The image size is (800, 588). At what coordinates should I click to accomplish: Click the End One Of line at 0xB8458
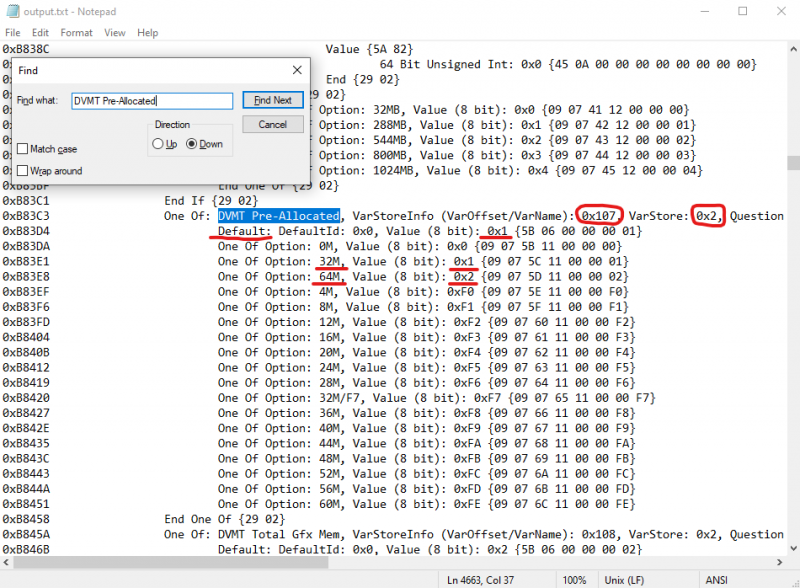(x=224, y=519)
